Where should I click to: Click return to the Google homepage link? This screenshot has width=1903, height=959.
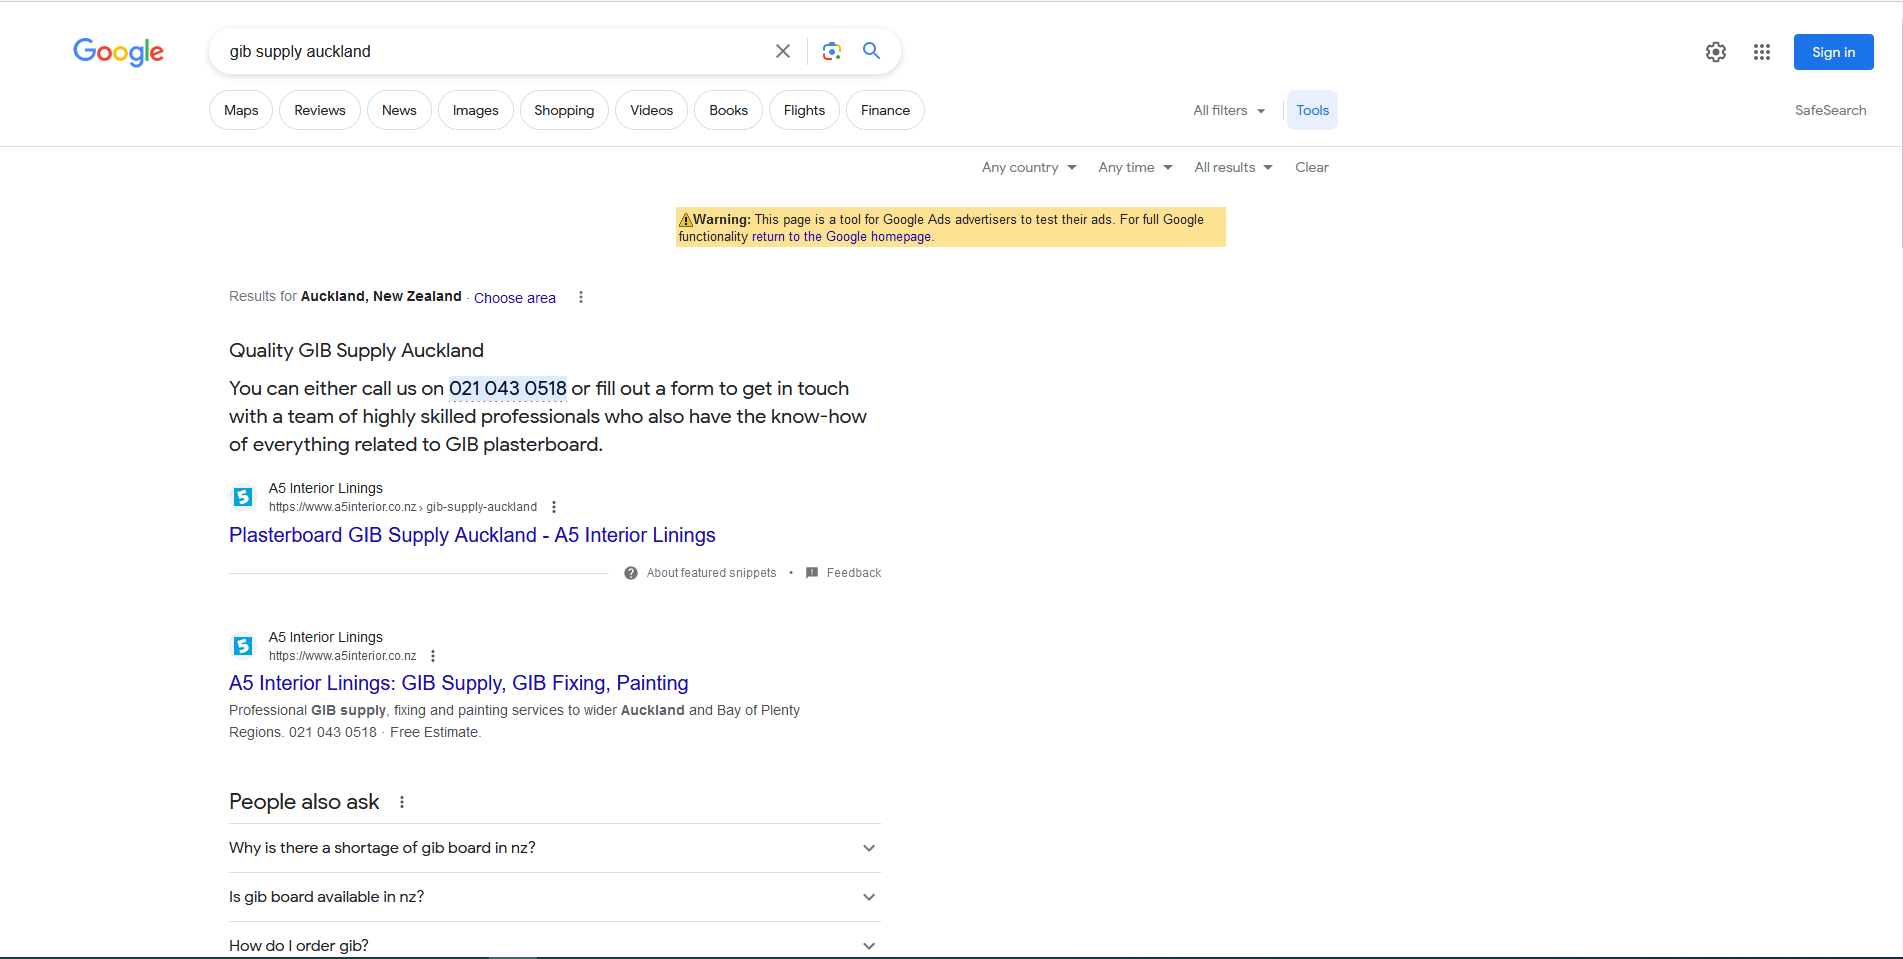[842, 237]
